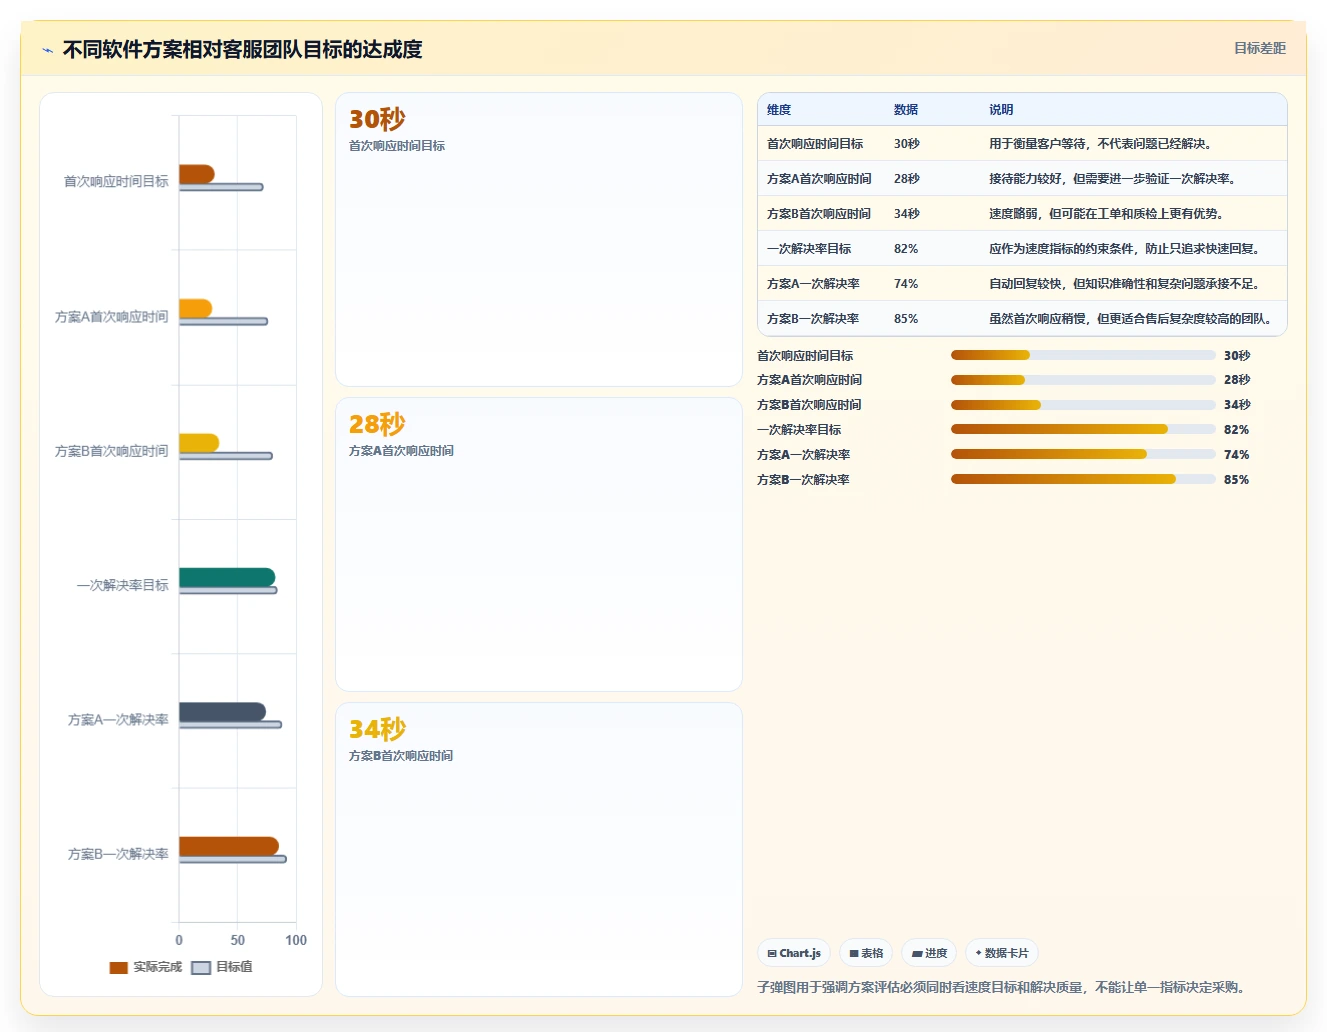Viewport: 1327px width, 1032px height.
Task: Click the 维度 column header
Action: pos(779,110)
